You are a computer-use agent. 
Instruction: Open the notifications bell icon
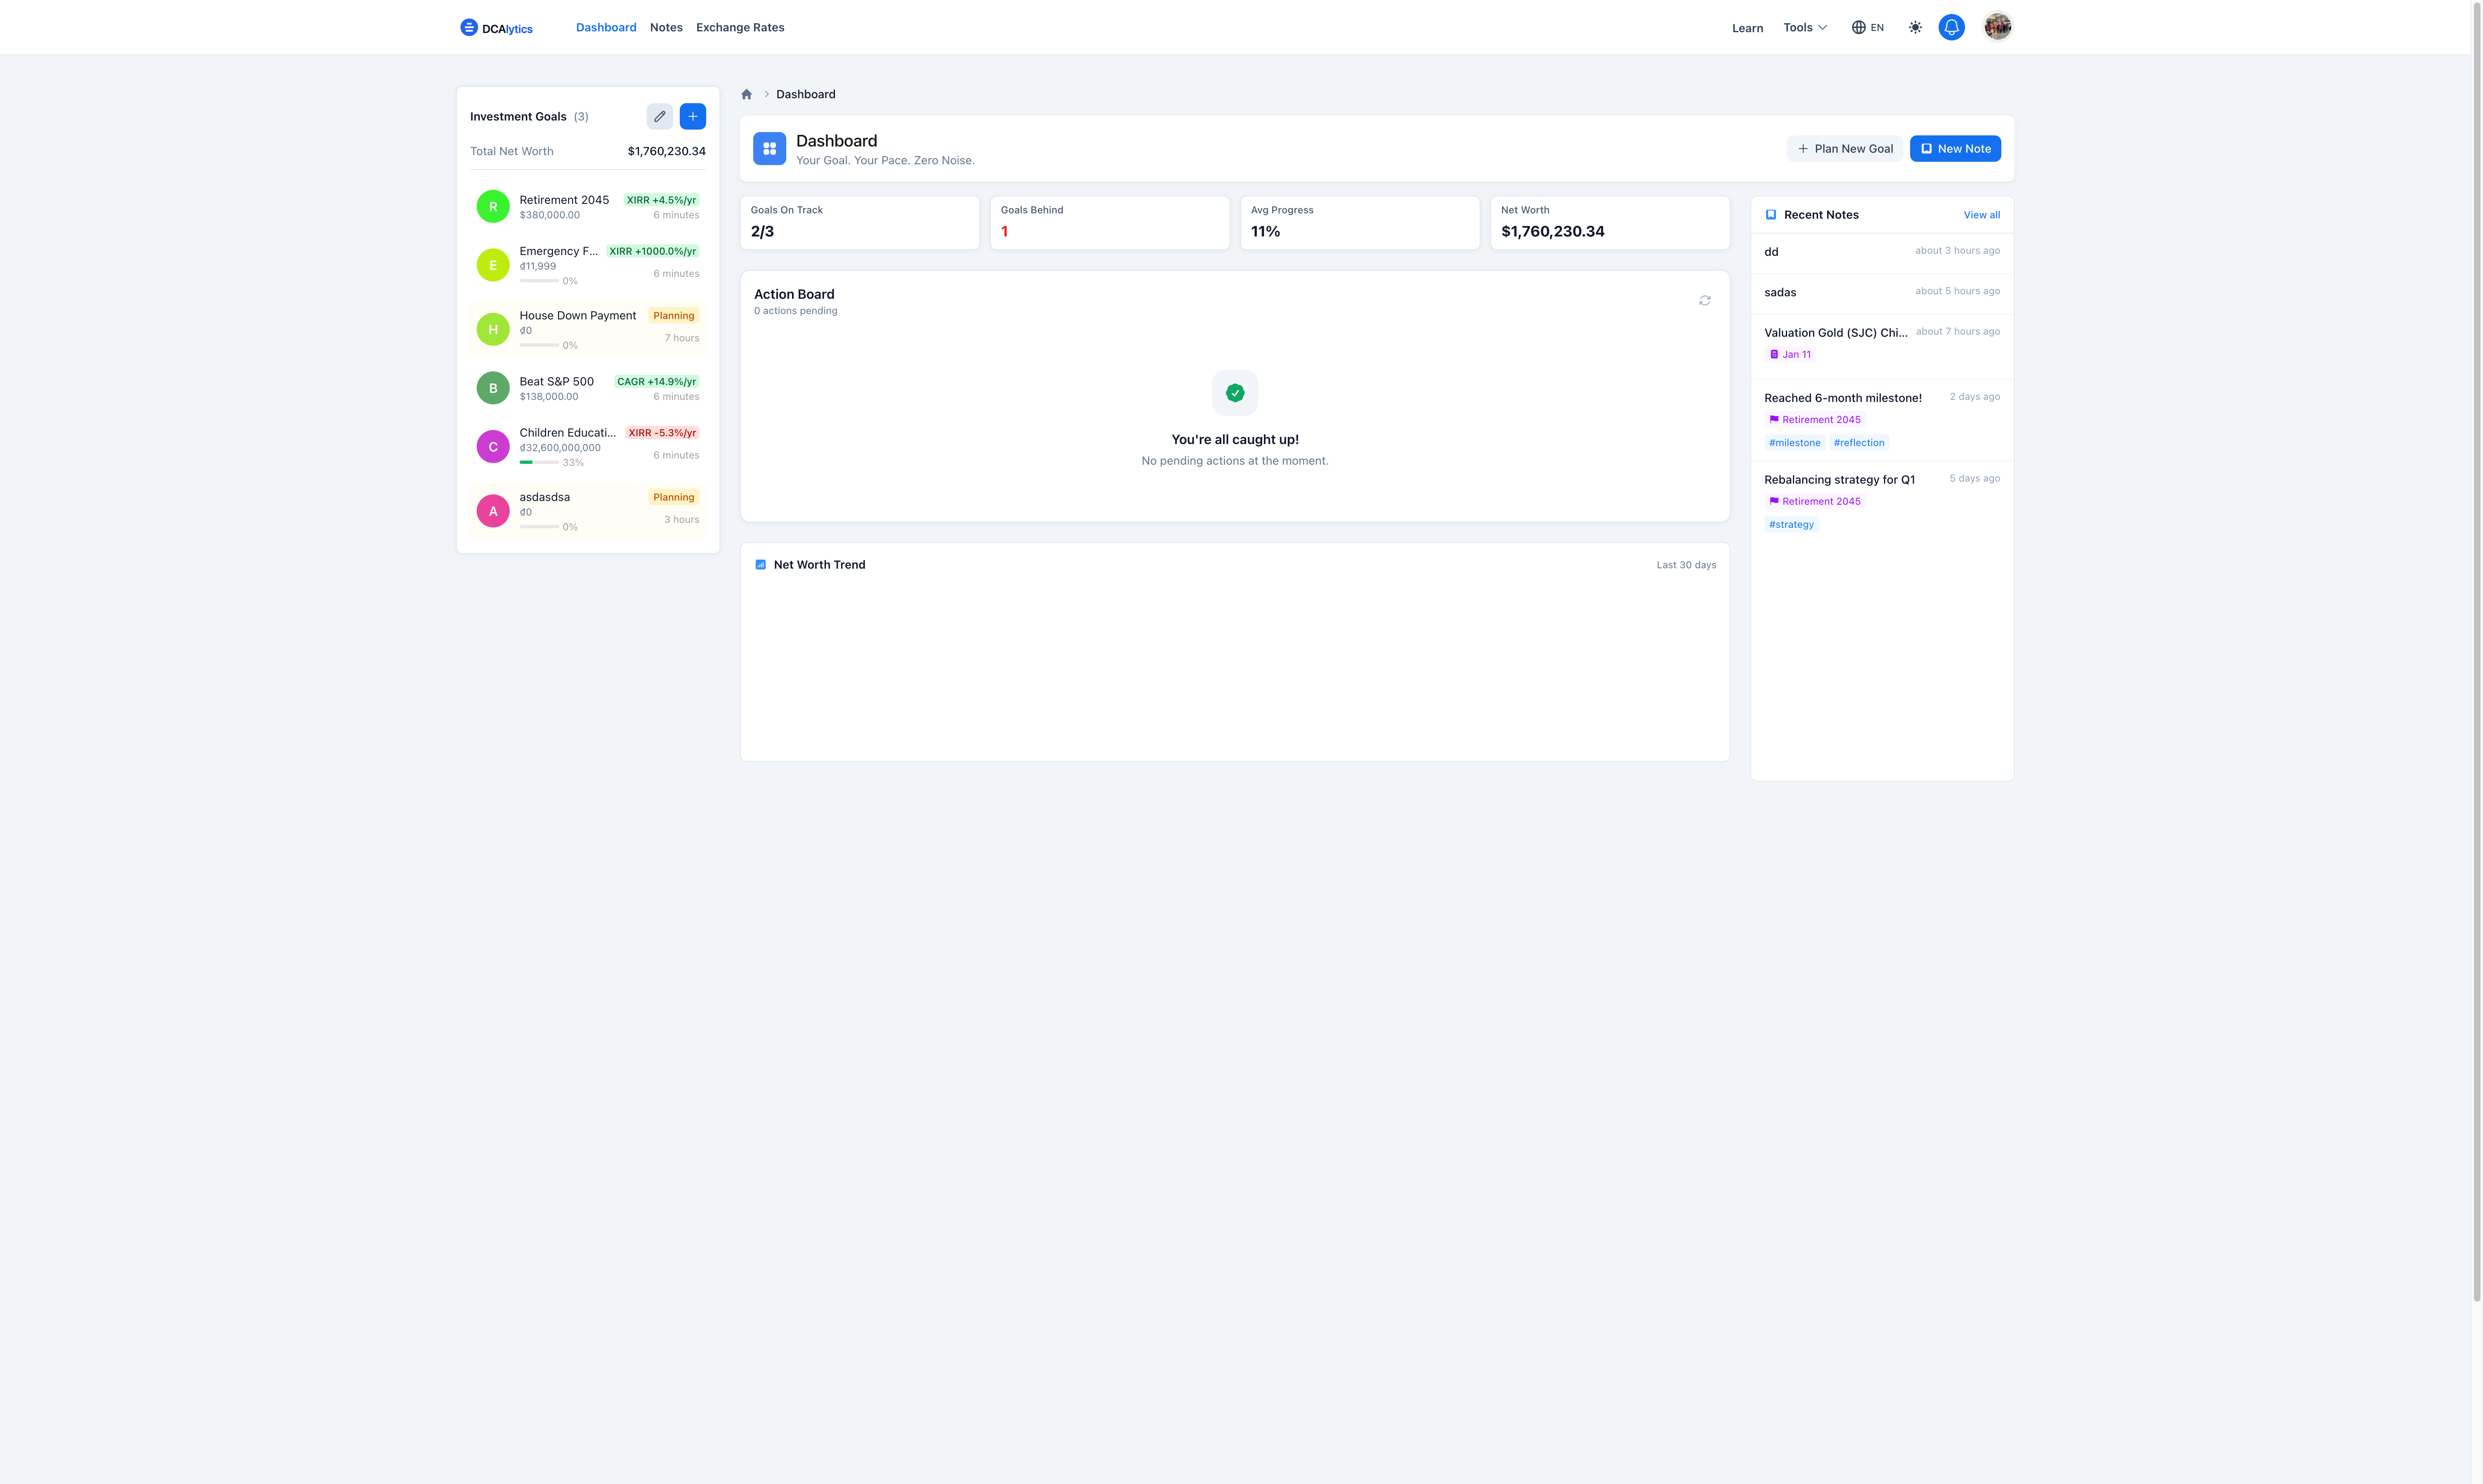[1951, 27]
